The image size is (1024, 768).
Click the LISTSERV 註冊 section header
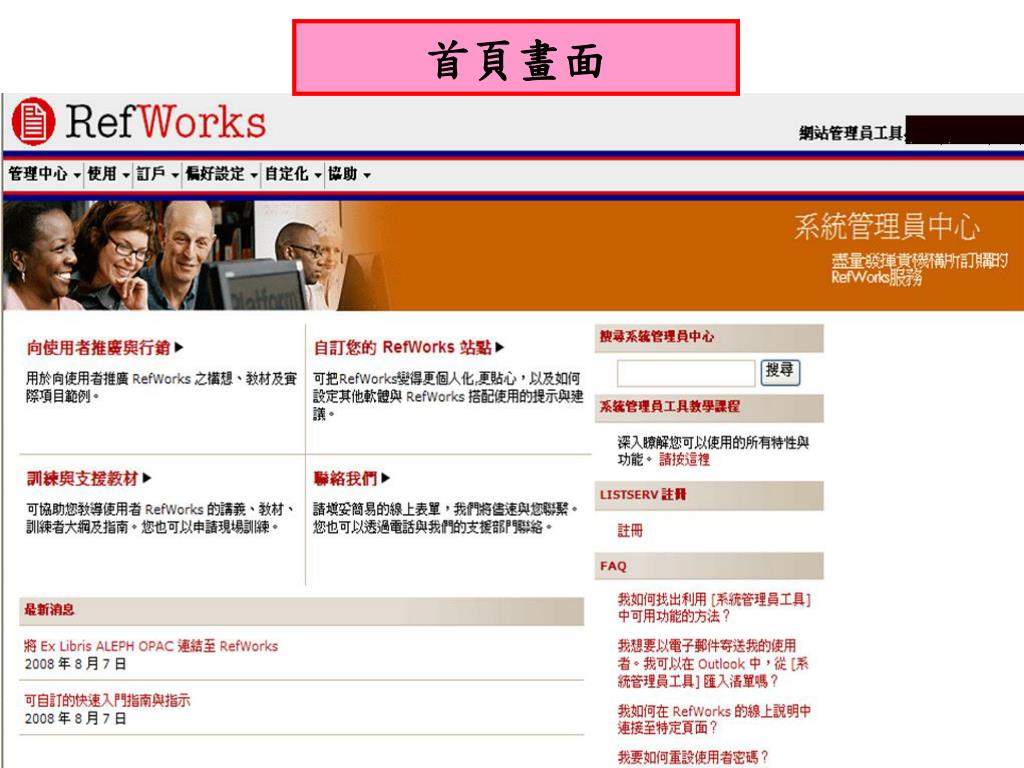pos(709,494)
